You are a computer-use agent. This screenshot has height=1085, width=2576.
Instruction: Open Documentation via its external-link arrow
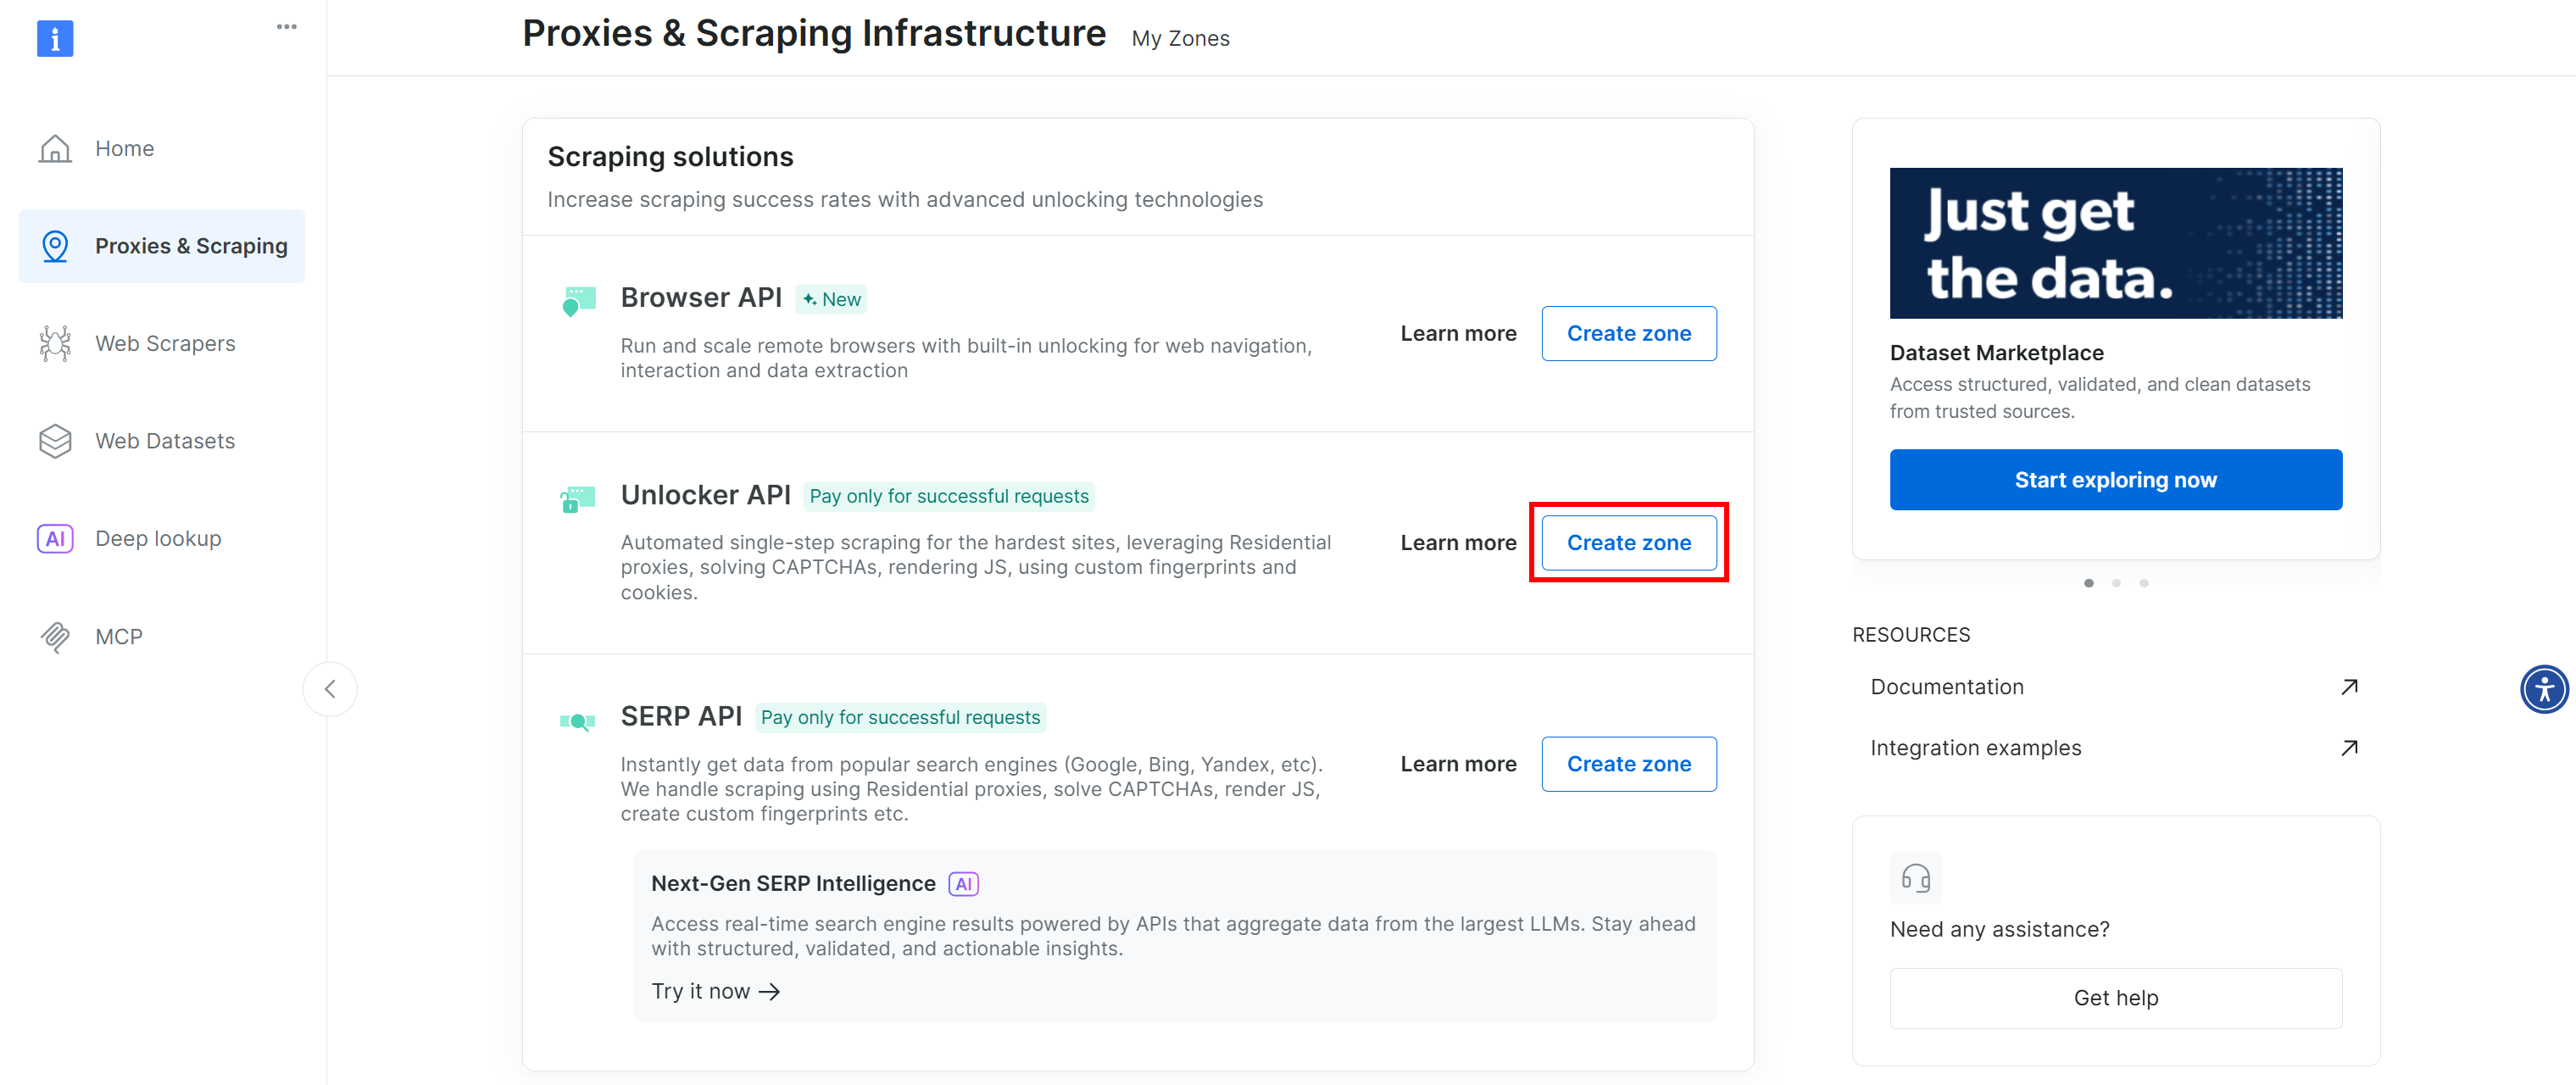(x=2349, y=686)
